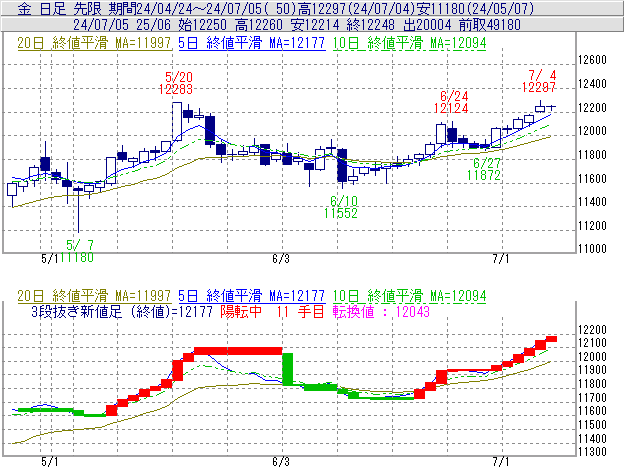
Task: Click the 始12250 opening value in header
Action: coord(203,25)
